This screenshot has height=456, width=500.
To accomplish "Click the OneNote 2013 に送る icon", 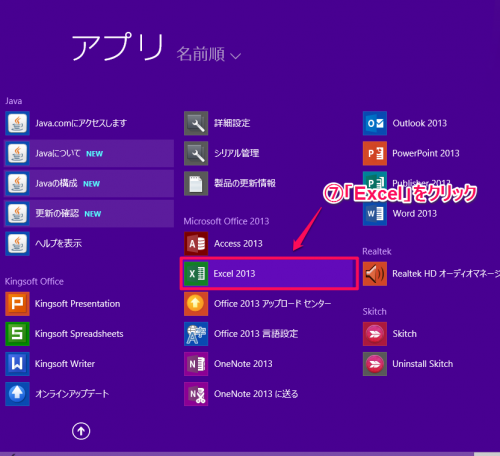I will [x=196, y=394].
